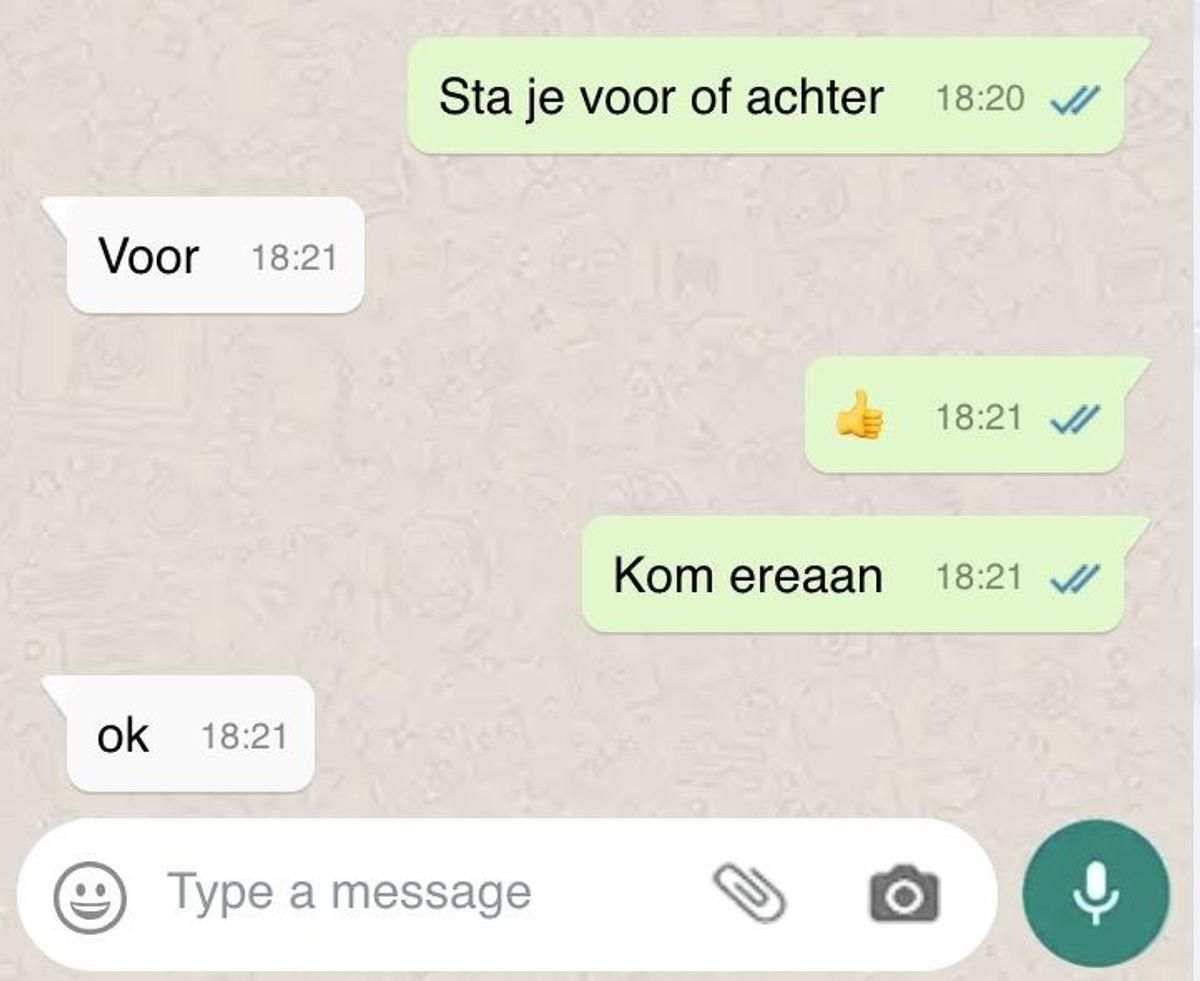Click read receipt ticks on 'Sta je voor of achter'
Screen dimensions: 1200x981
(1074, 98)
